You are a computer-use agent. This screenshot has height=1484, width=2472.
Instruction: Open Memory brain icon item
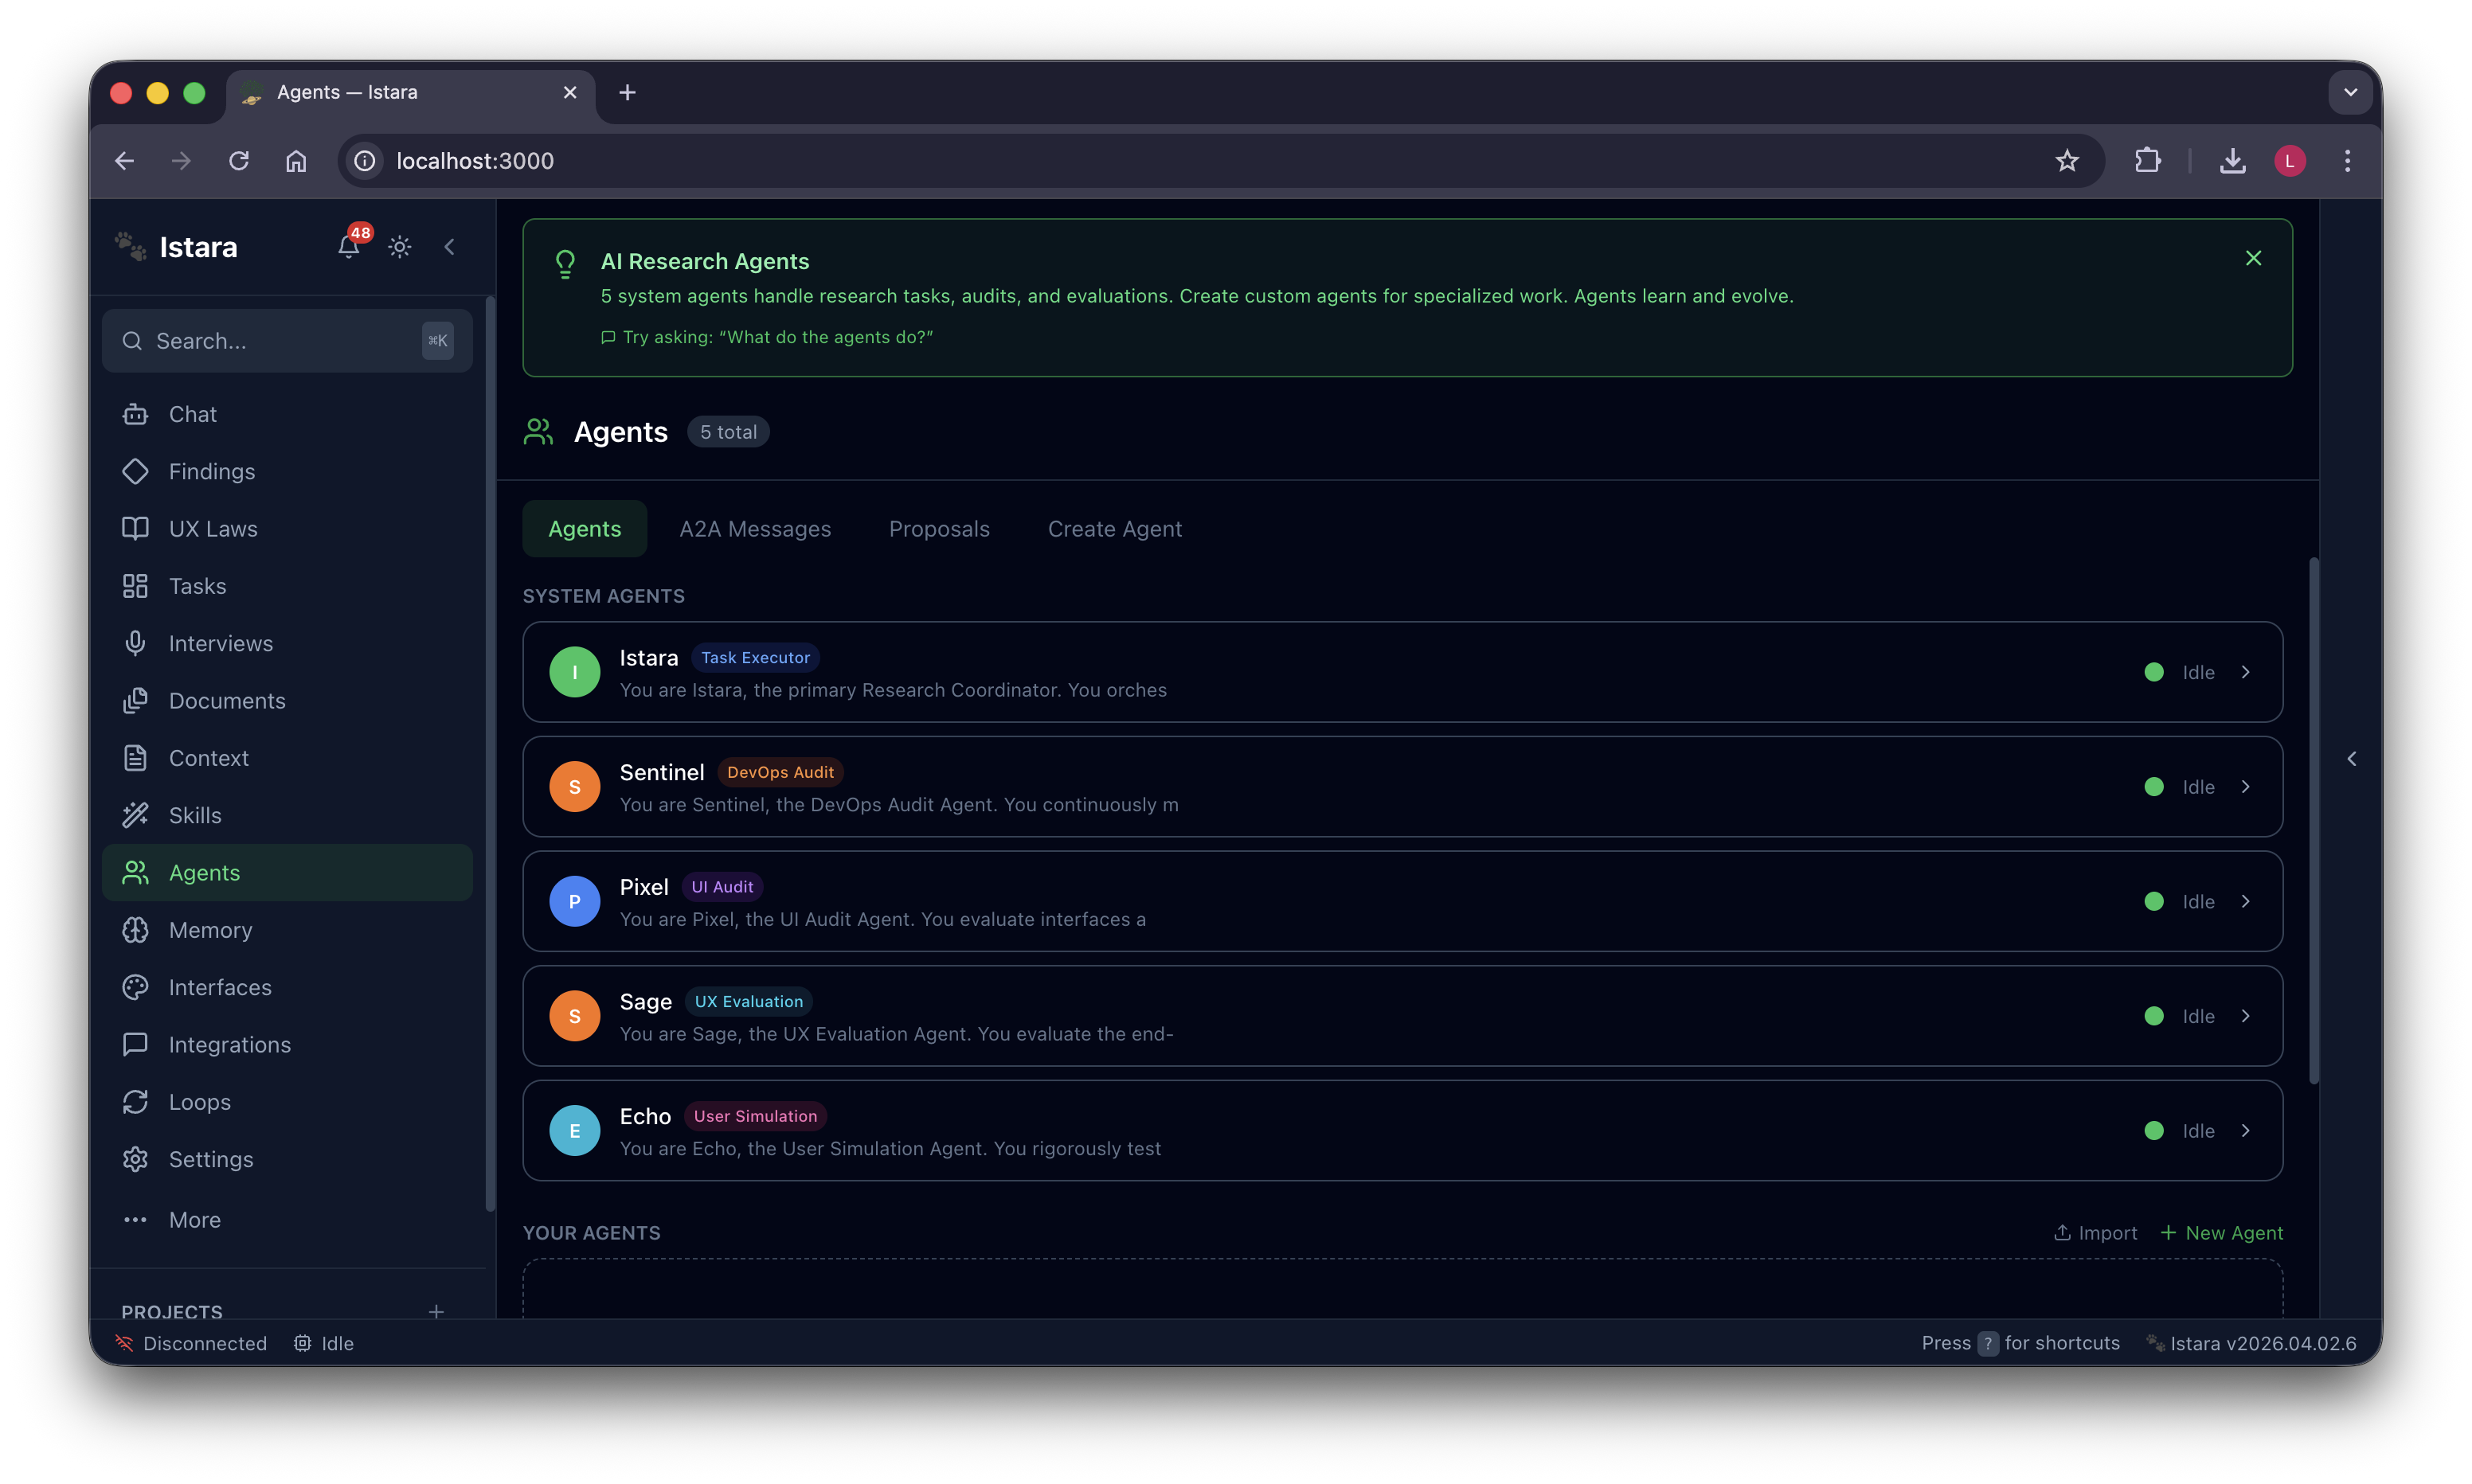[x=210, y=930]
